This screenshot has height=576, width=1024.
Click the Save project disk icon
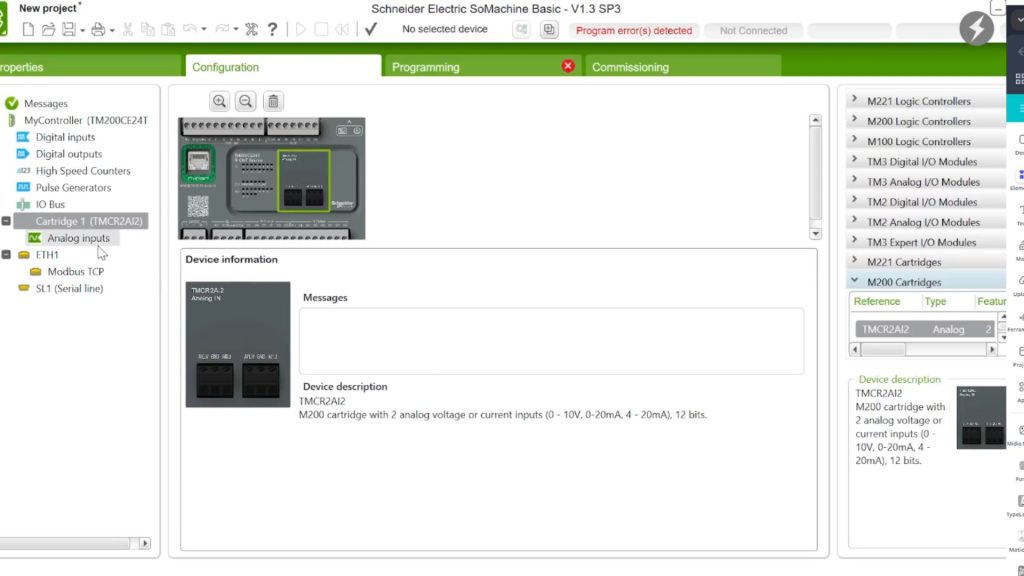(x=68, y=30)
